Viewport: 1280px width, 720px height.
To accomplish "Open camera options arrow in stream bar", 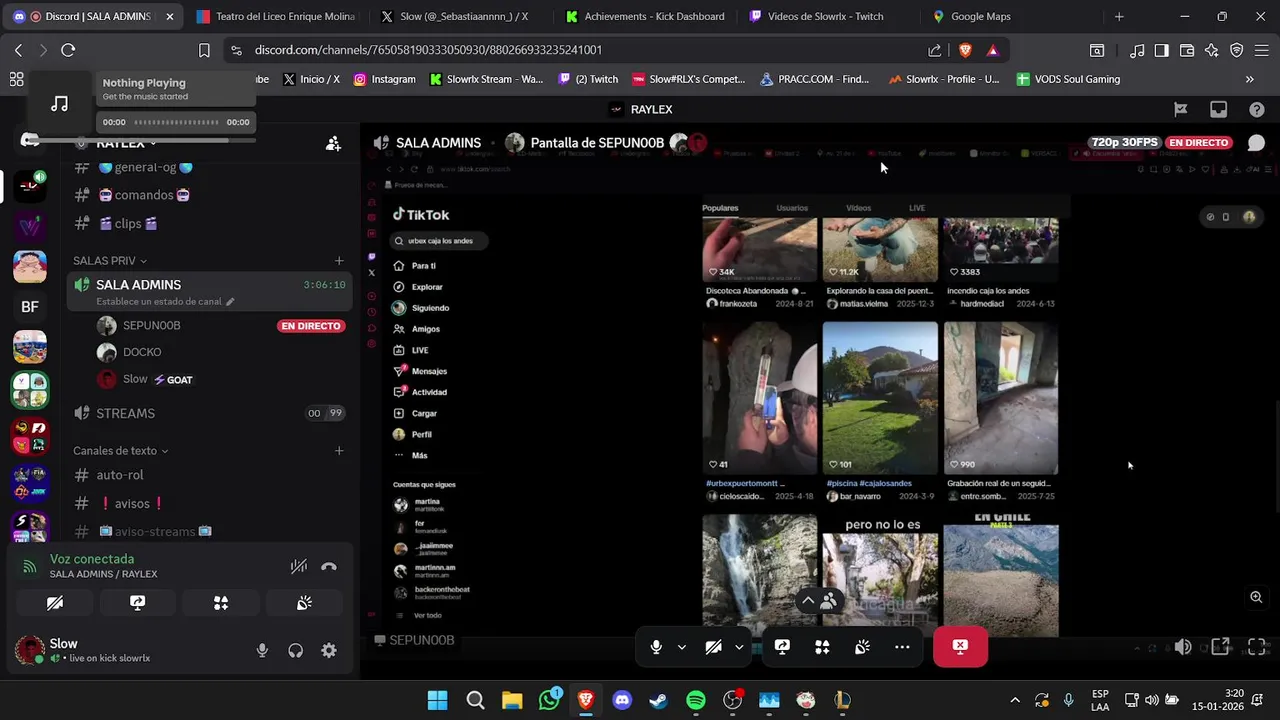I will coord(739,647).
